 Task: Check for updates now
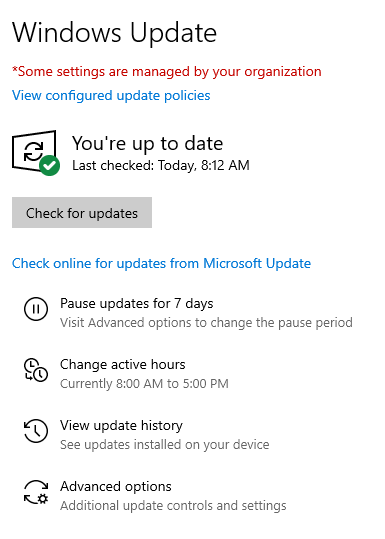click(x=82, y=212)
